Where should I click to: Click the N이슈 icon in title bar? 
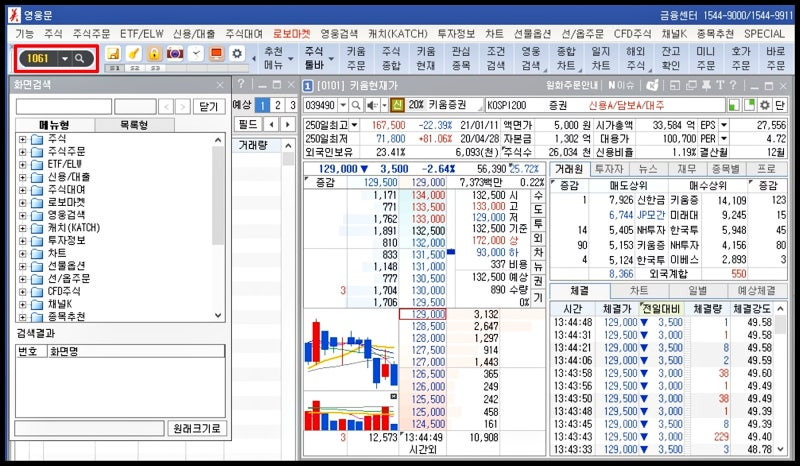(621, 85)
